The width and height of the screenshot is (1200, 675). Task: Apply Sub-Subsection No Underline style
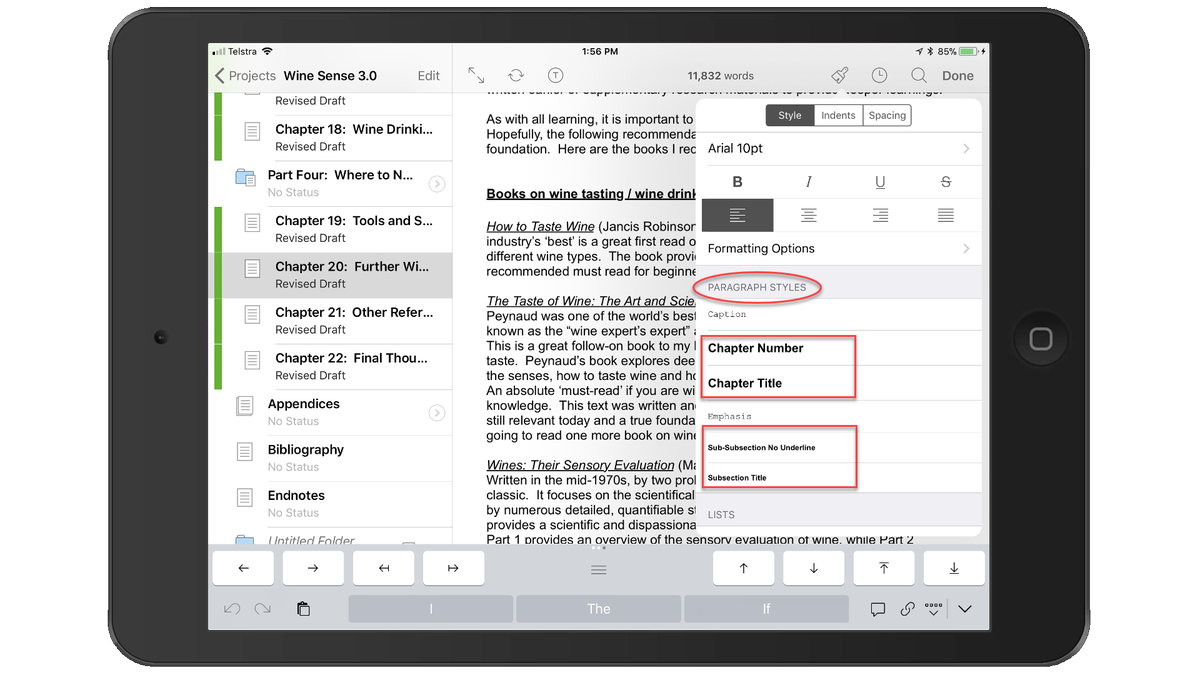point(839,447)
